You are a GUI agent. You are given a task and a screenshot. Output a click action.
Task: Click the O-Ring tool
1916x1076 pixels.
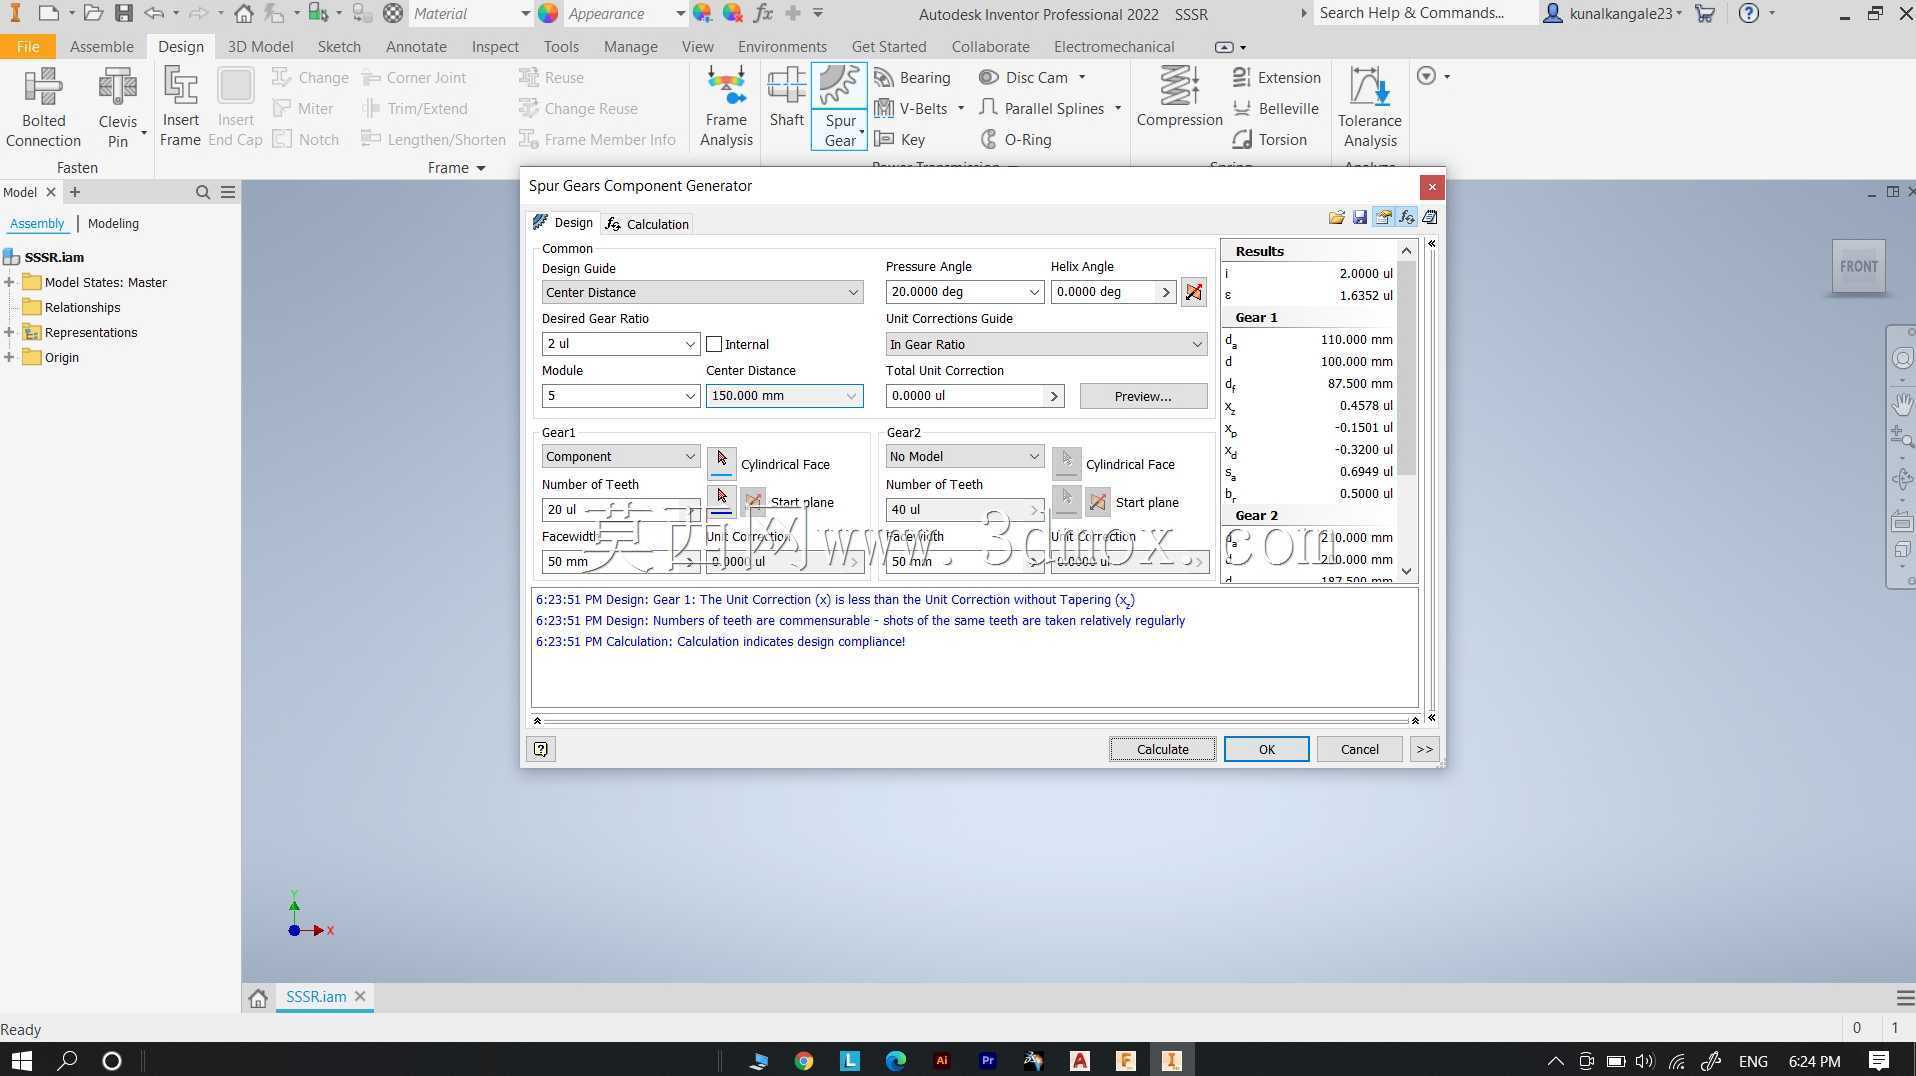pos(1015,140)
